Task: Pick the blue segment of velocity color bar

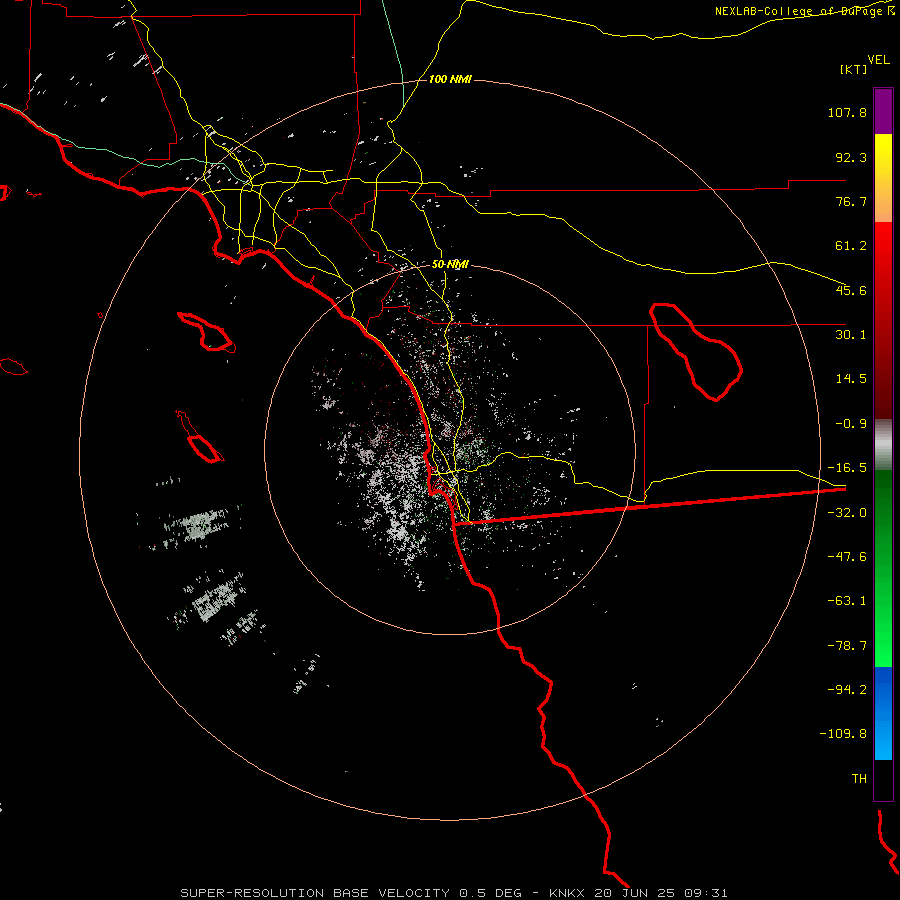Action: click(x=883, y=713)
